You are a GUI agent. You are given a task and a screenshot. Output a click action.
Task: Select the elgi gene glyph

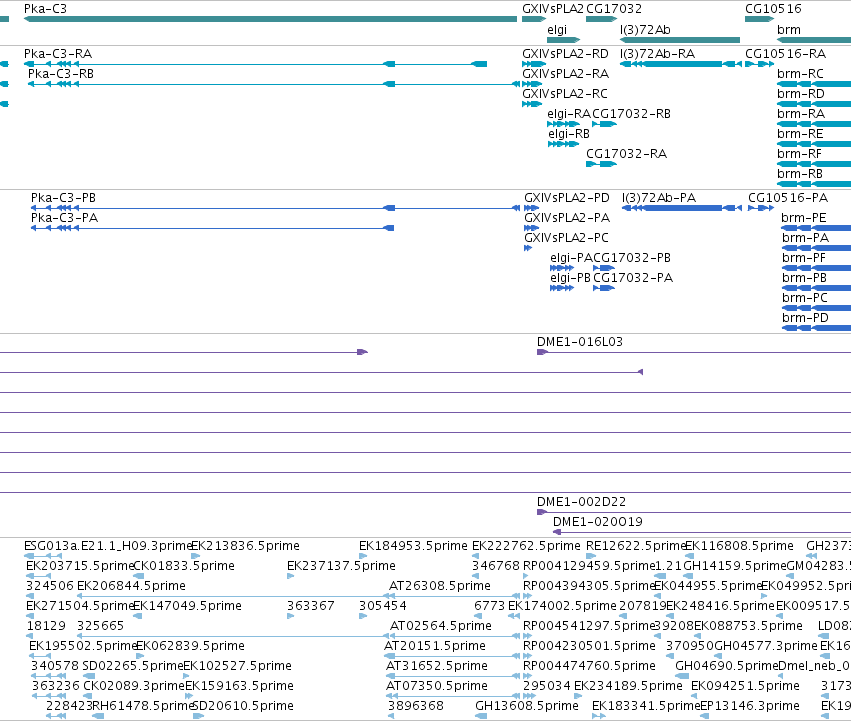pos(563,40)
